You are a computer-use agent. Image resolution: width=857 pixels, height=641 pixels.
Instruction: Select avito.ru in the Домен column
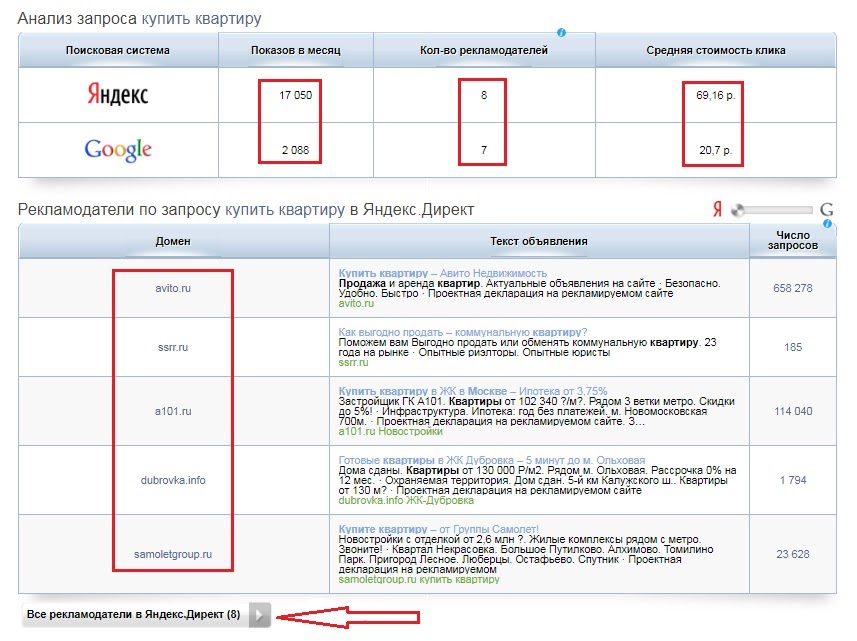click(x=173, y=288)
